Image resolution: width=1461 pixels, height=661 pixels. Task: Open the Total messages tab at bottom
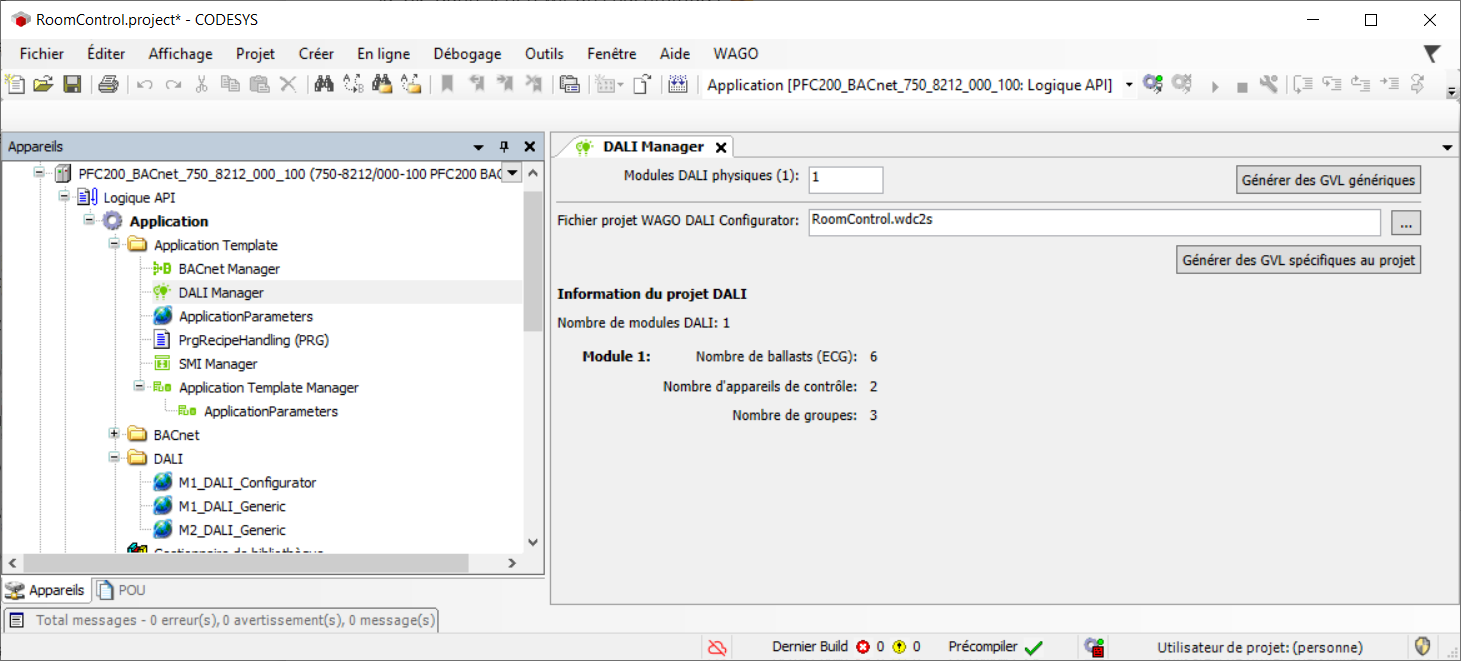point(222,620)
